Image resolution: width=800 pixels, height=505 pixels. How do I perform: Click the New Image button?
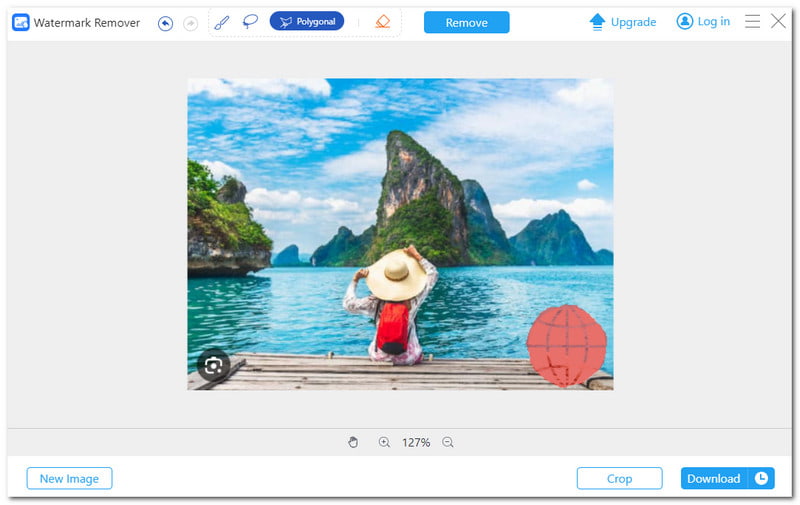[69, 479]
